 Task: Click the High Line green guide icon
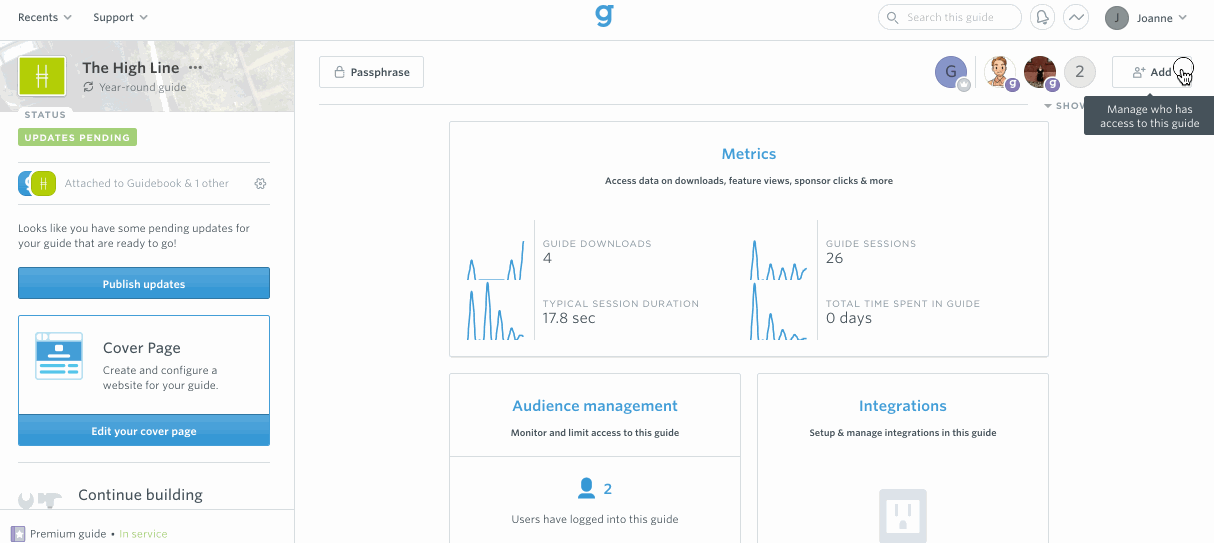[42, 76]
